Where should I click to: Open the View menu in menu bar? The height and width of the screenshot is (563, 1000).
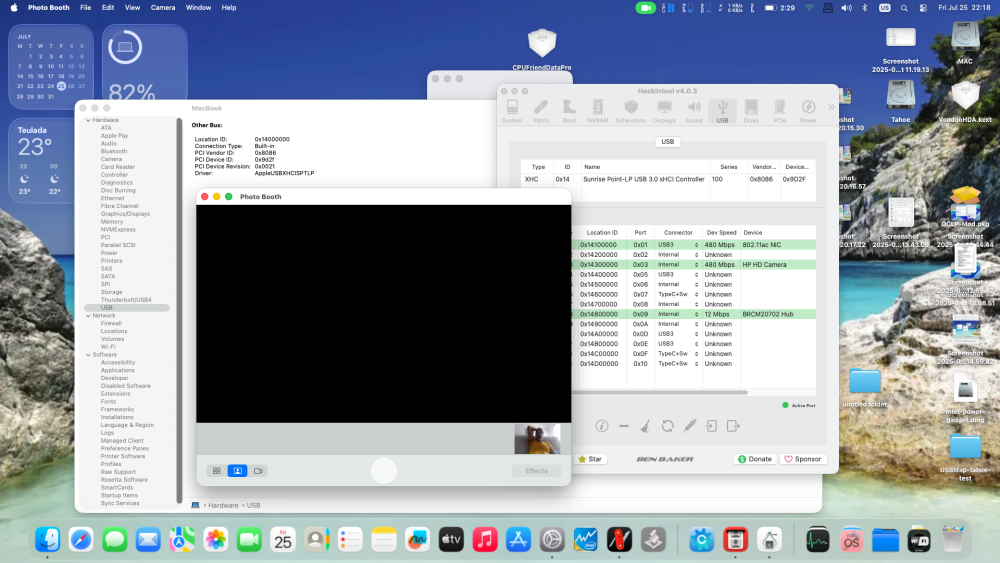pyautogui.click(x=132, y=8)
